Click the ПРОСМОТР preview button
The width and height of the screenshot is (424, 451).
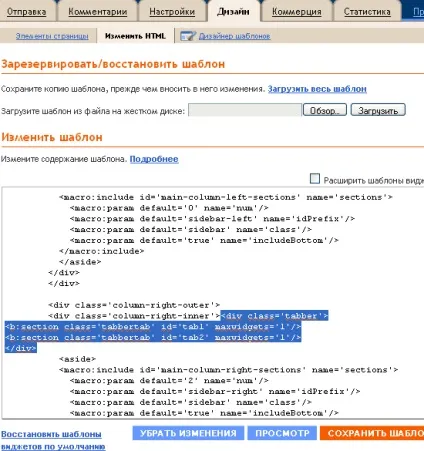tap(282, 433)
